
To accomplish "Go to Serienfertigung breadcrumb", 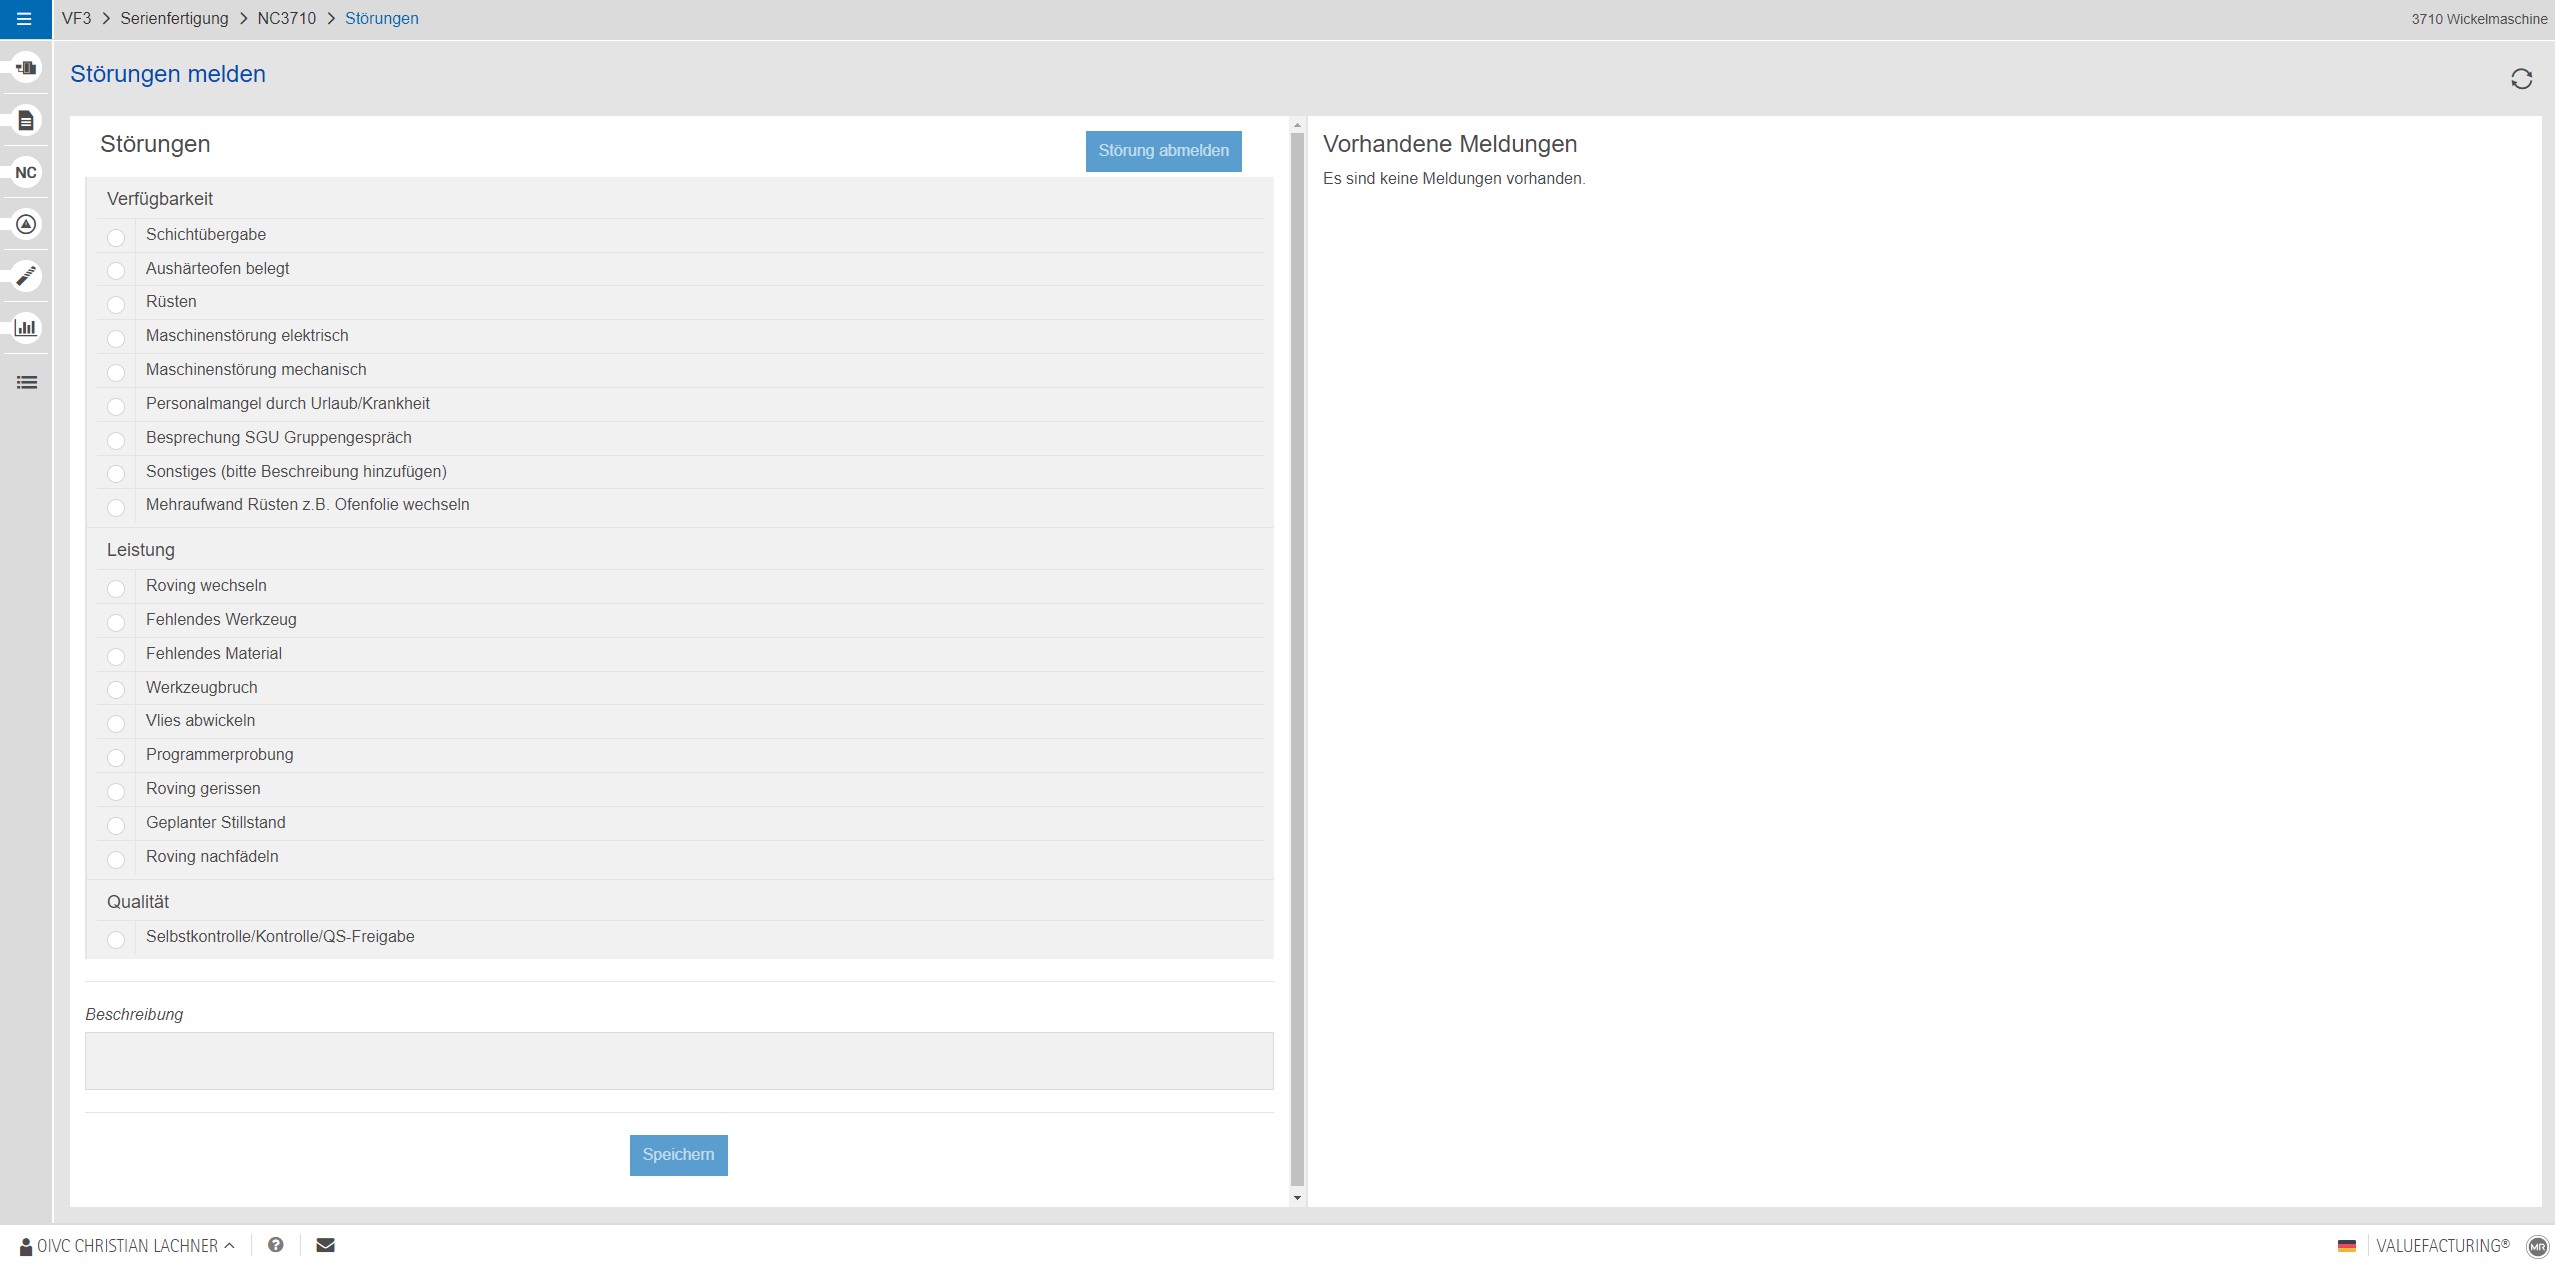I will coord(174,19).
